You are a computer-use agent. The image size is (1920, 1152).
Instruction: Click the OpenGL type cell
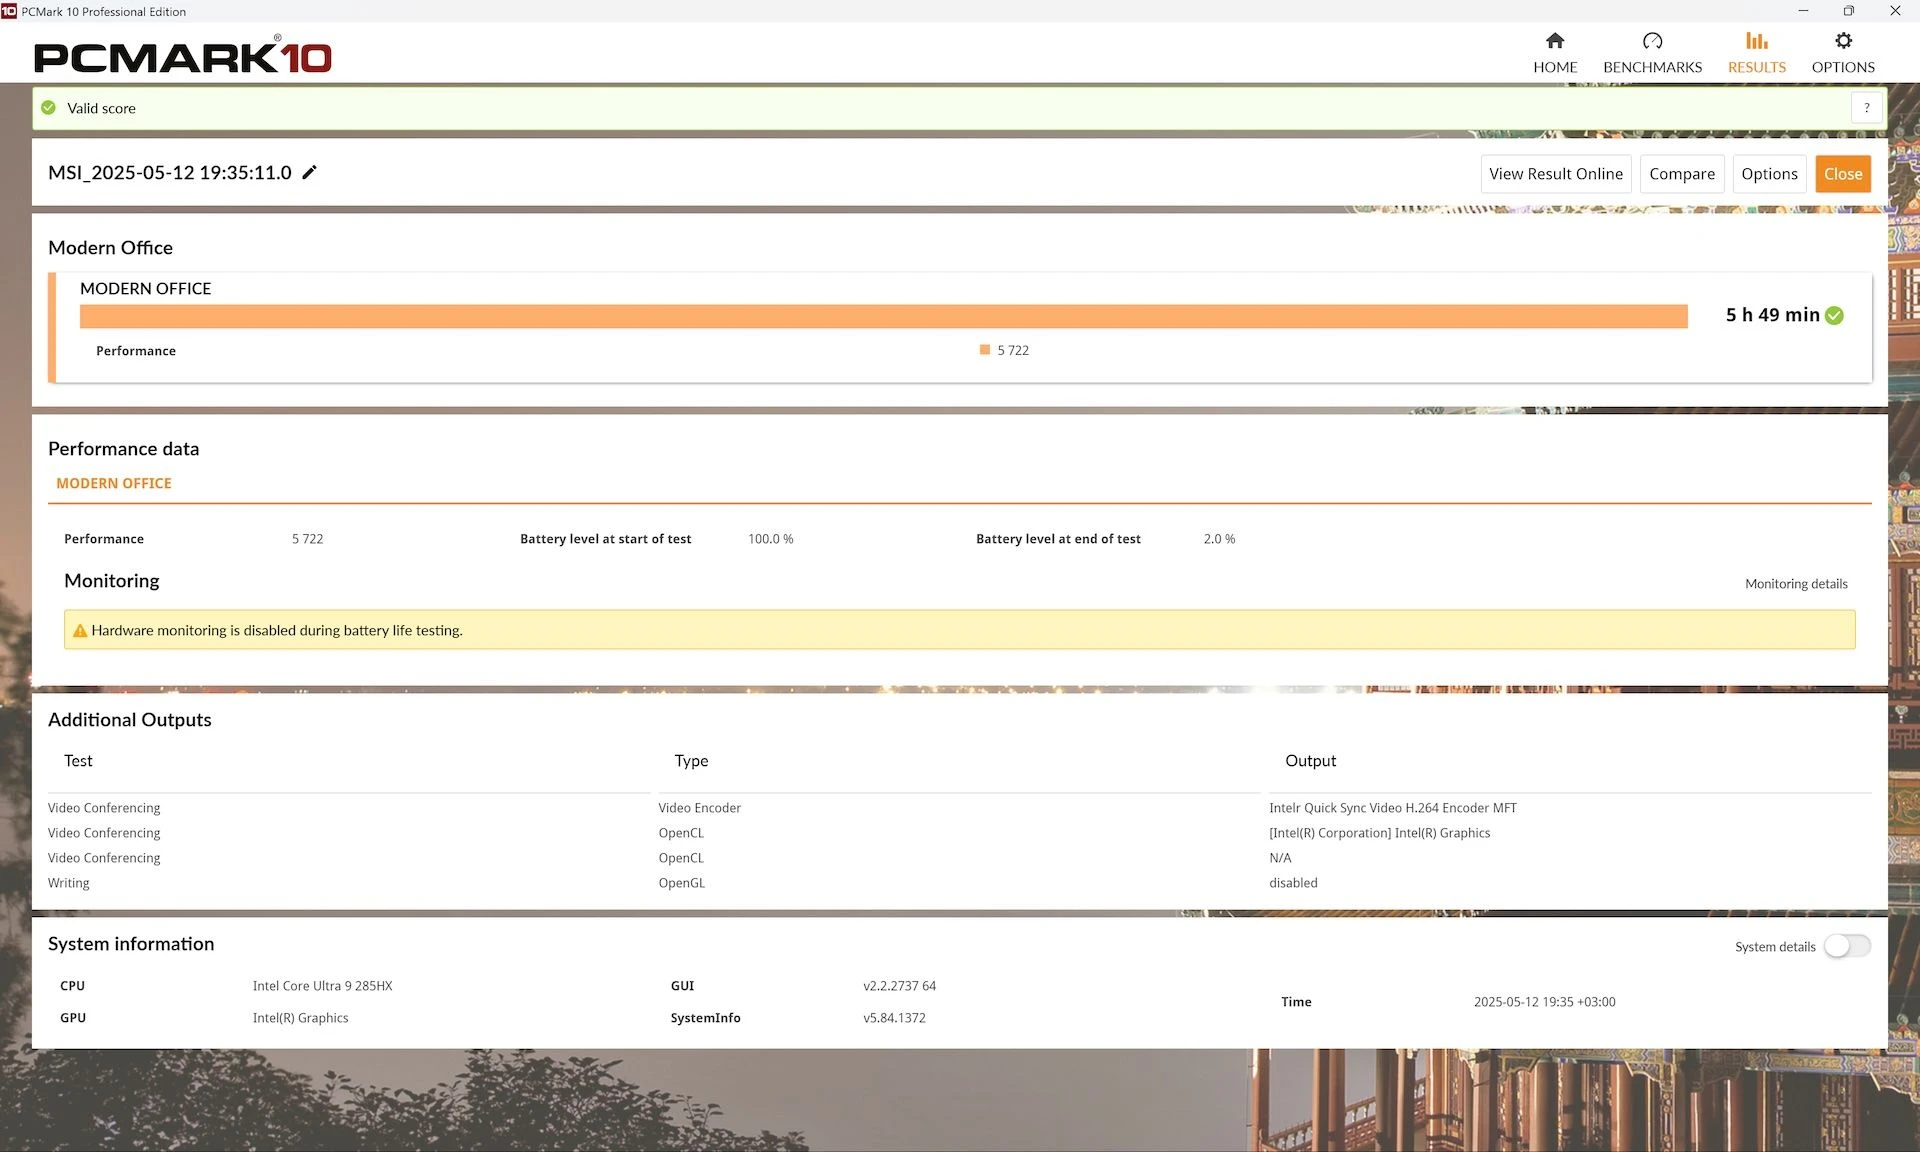coord(682,883)
